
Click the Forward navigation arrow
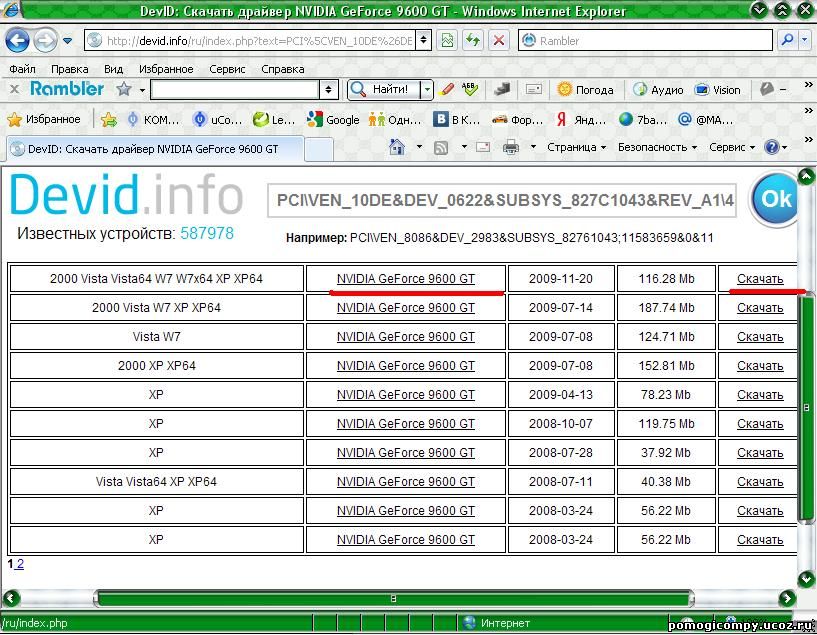pyautogui.click(x=45, y=41)
